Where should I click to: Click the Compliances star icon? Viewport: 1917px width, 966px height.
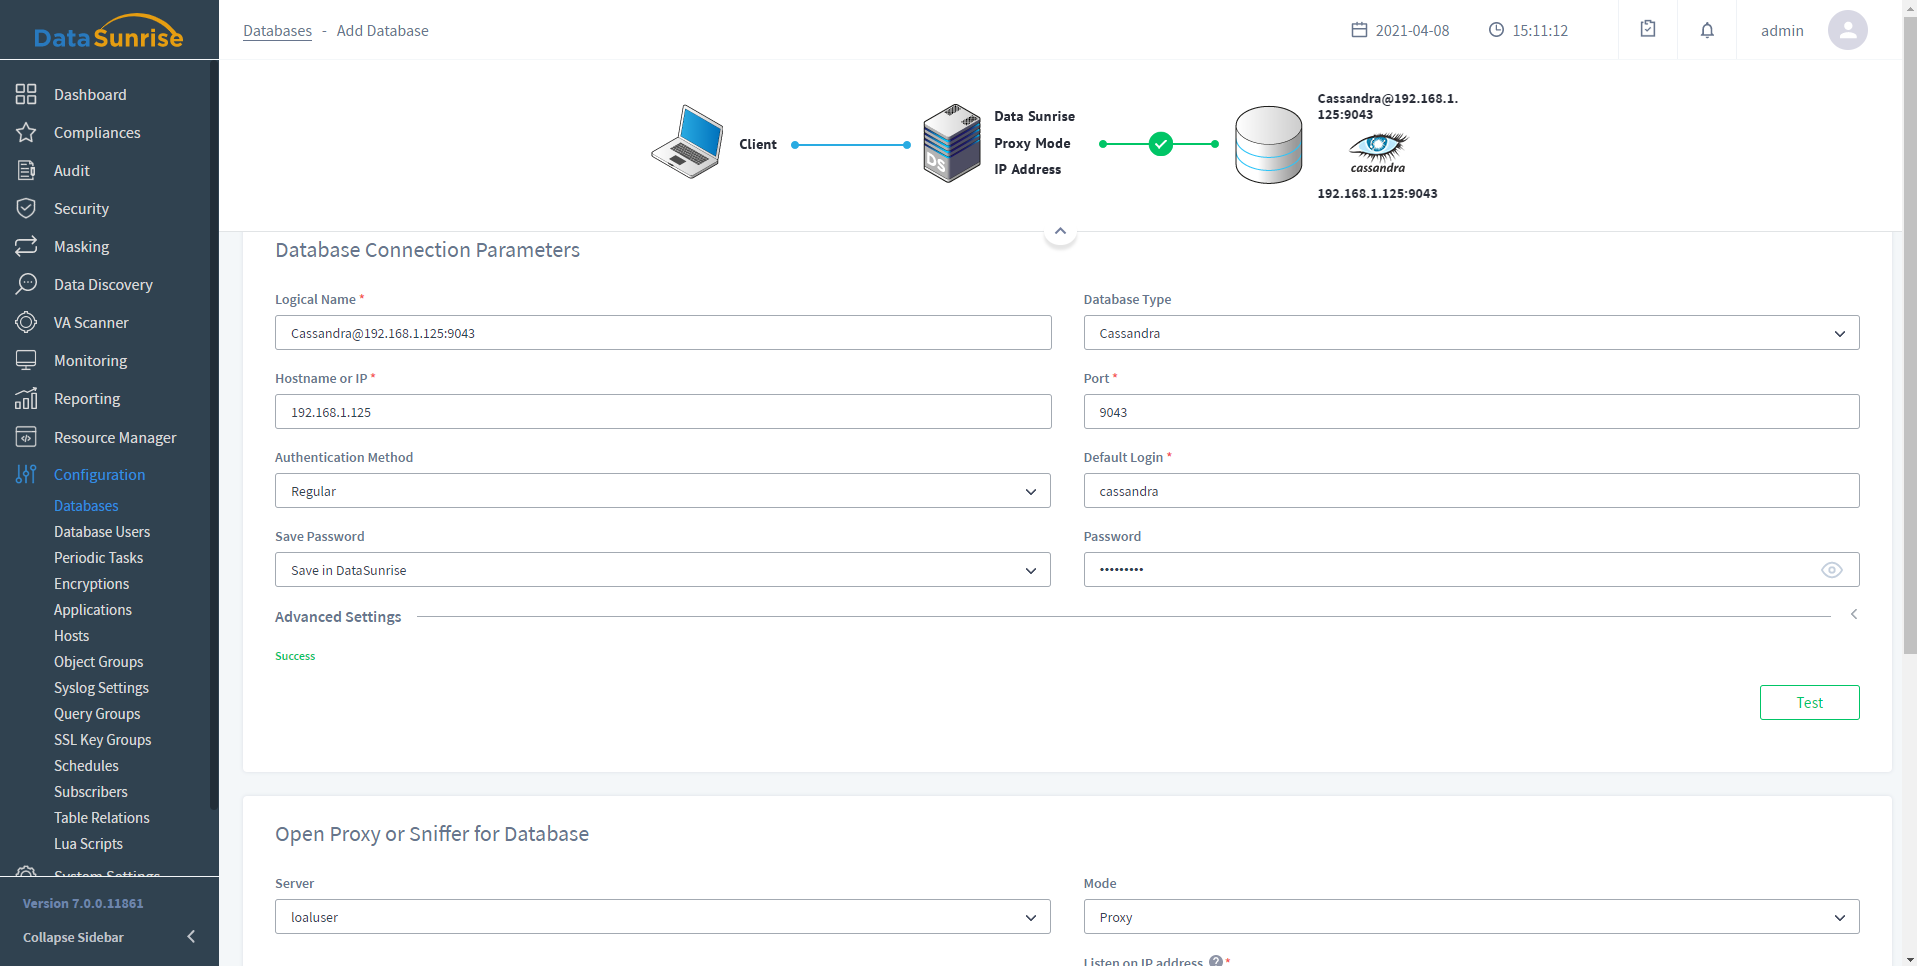point(26,132)
